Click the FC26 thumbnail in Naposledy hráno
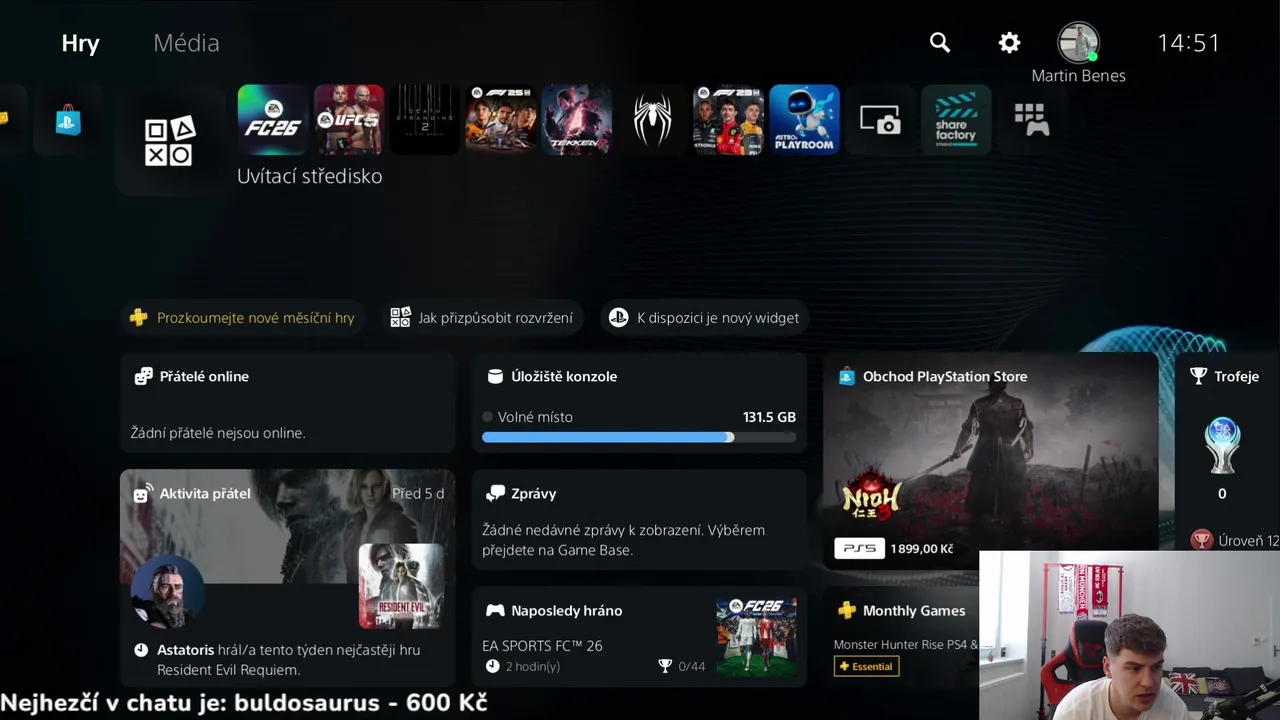 (x=757, y=637)
